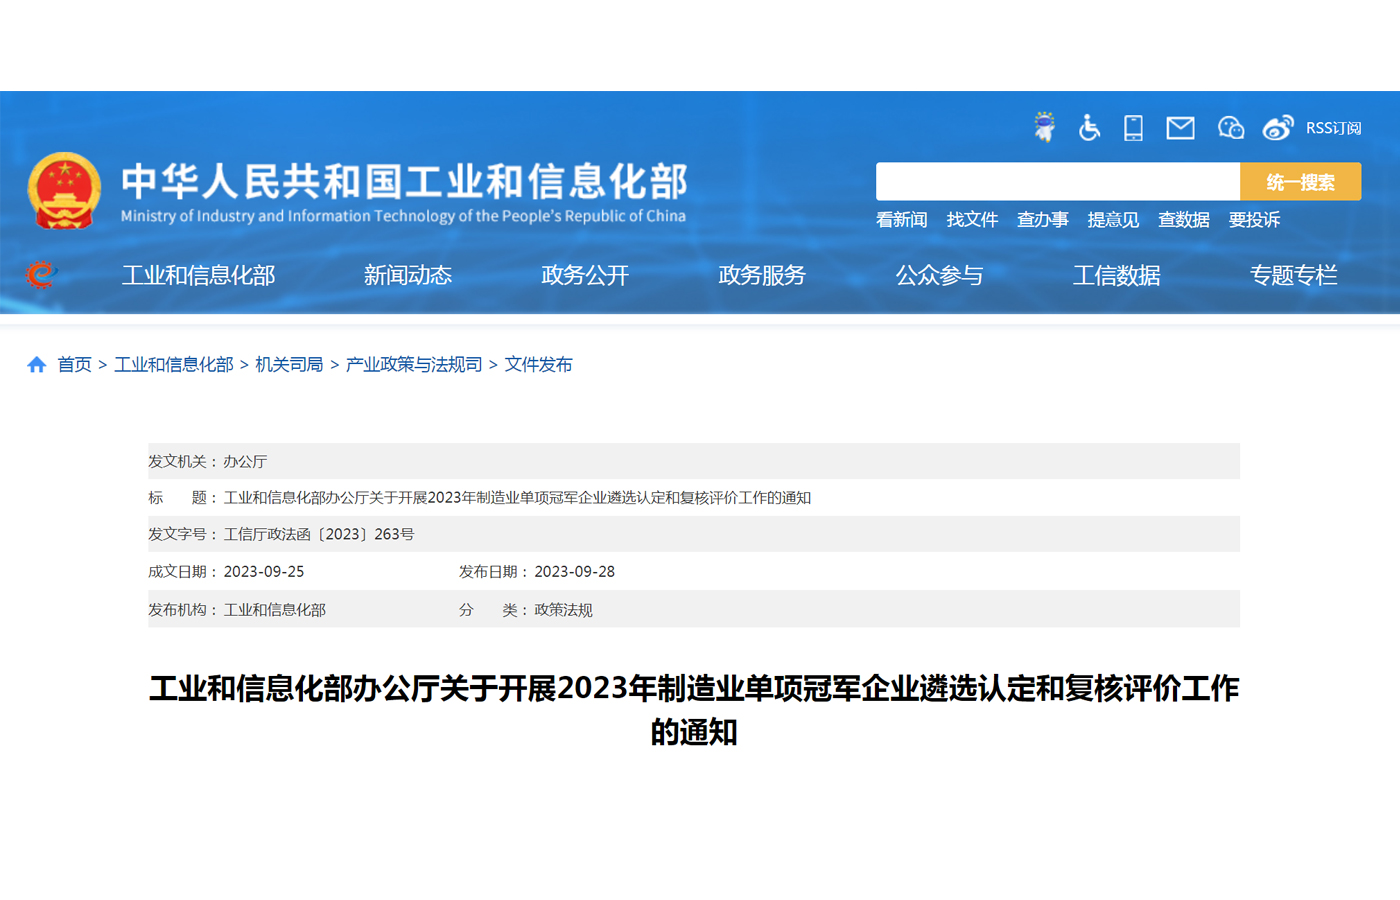Click the 标题 row document title text
Viewport: 1400px width, 900px height.
[x=517, y=498]
